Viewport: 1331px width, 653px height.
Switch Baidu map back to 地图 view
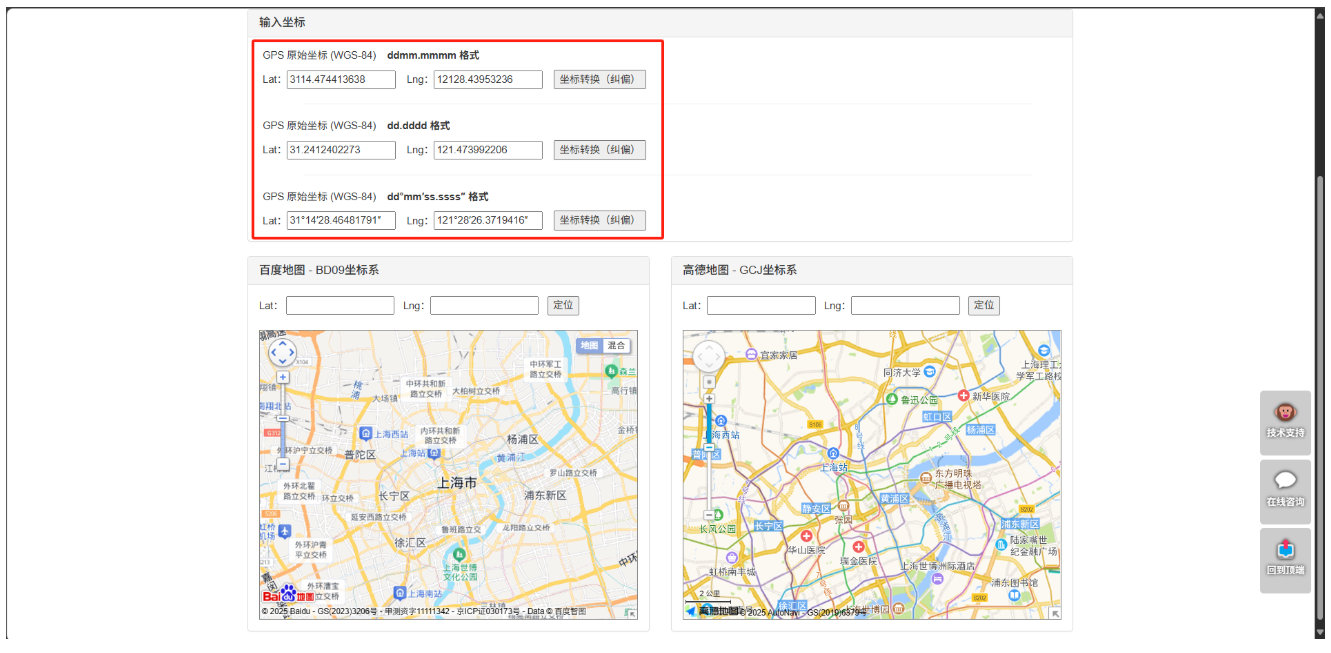[588, 346]
